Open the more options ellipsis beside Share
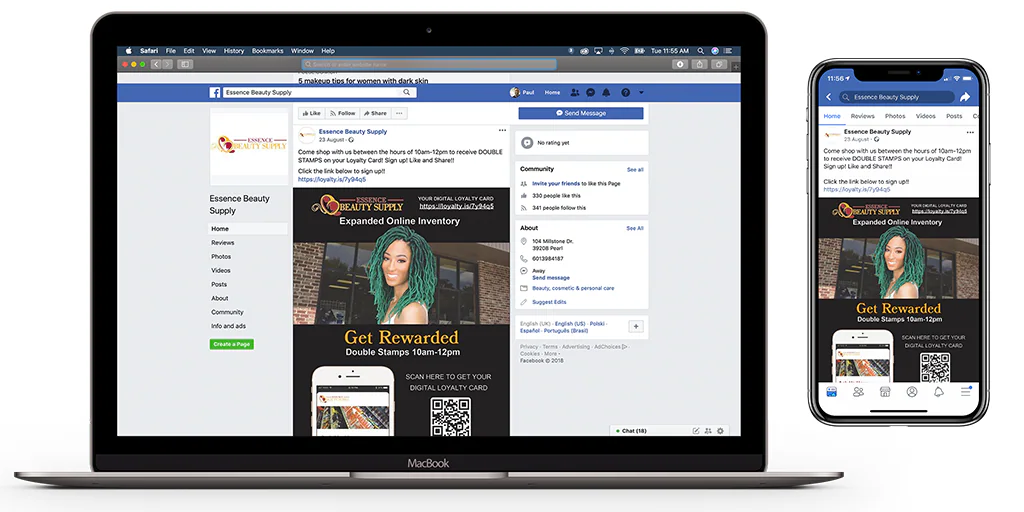 pos(399,113)
